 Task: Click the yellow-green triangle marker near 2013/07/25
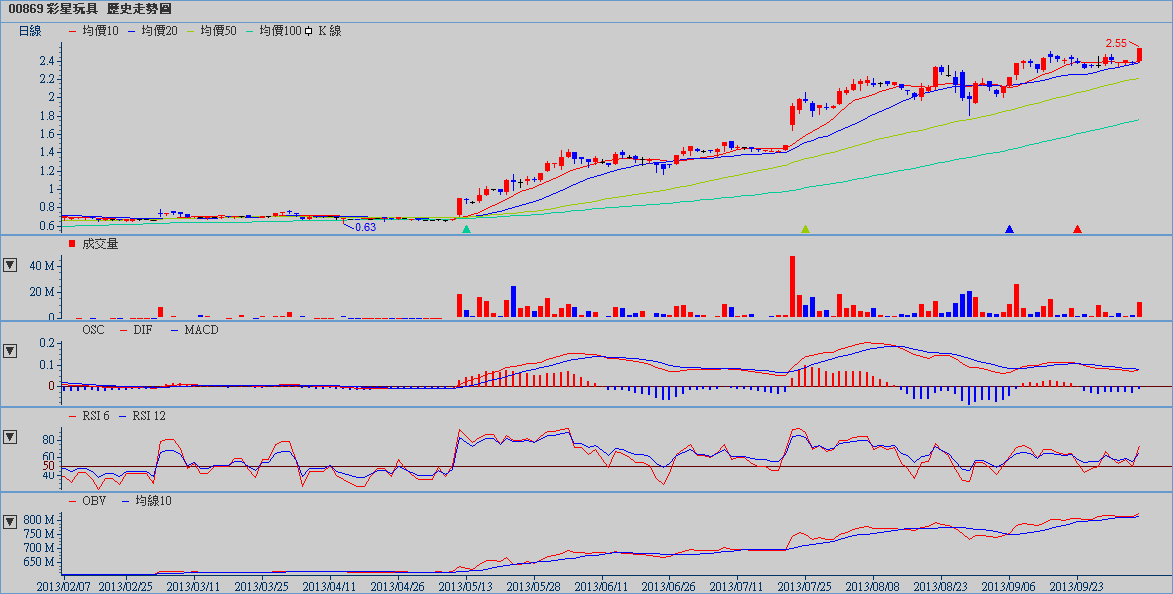[805, 230]
